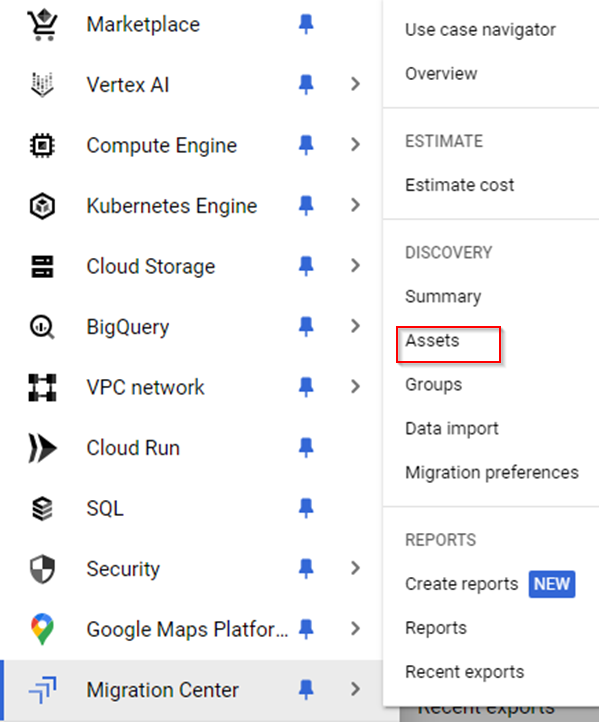Image resolution: width=599 pixels, height=722 pixels.
Task: Click the Vertex AI product icon
Action: tap(42, 85)
